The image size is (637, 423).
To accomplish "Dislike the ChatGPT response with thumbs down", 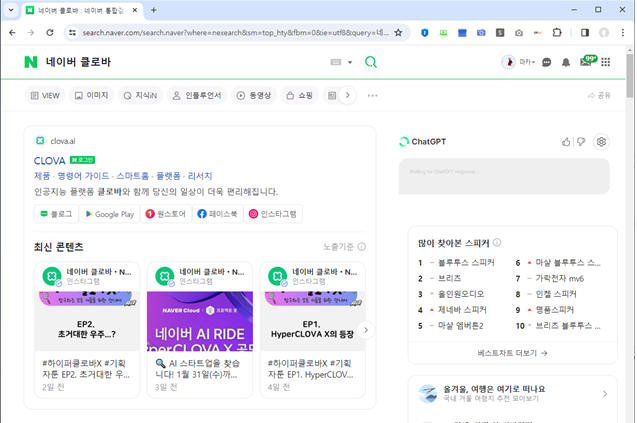I will (581, 142).
